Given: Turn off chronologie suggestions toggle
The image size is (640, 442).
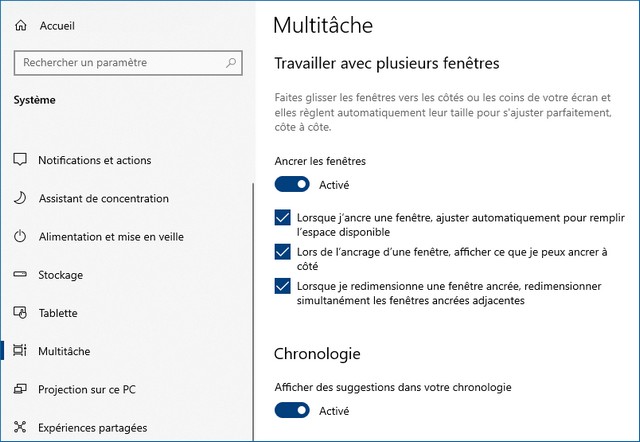Looking at the screenshot, I should (292, 410).
